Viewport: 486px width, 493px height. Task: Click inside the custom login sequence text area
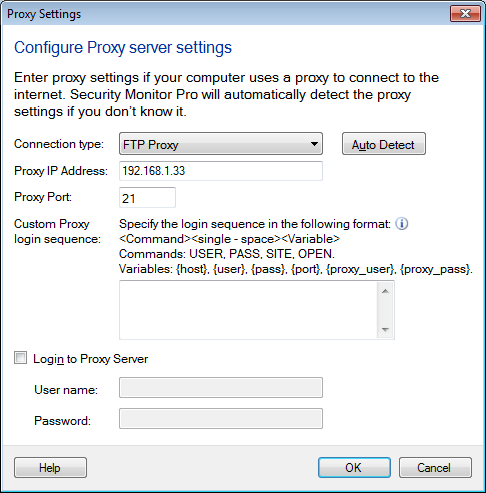[x=248, y=310]
